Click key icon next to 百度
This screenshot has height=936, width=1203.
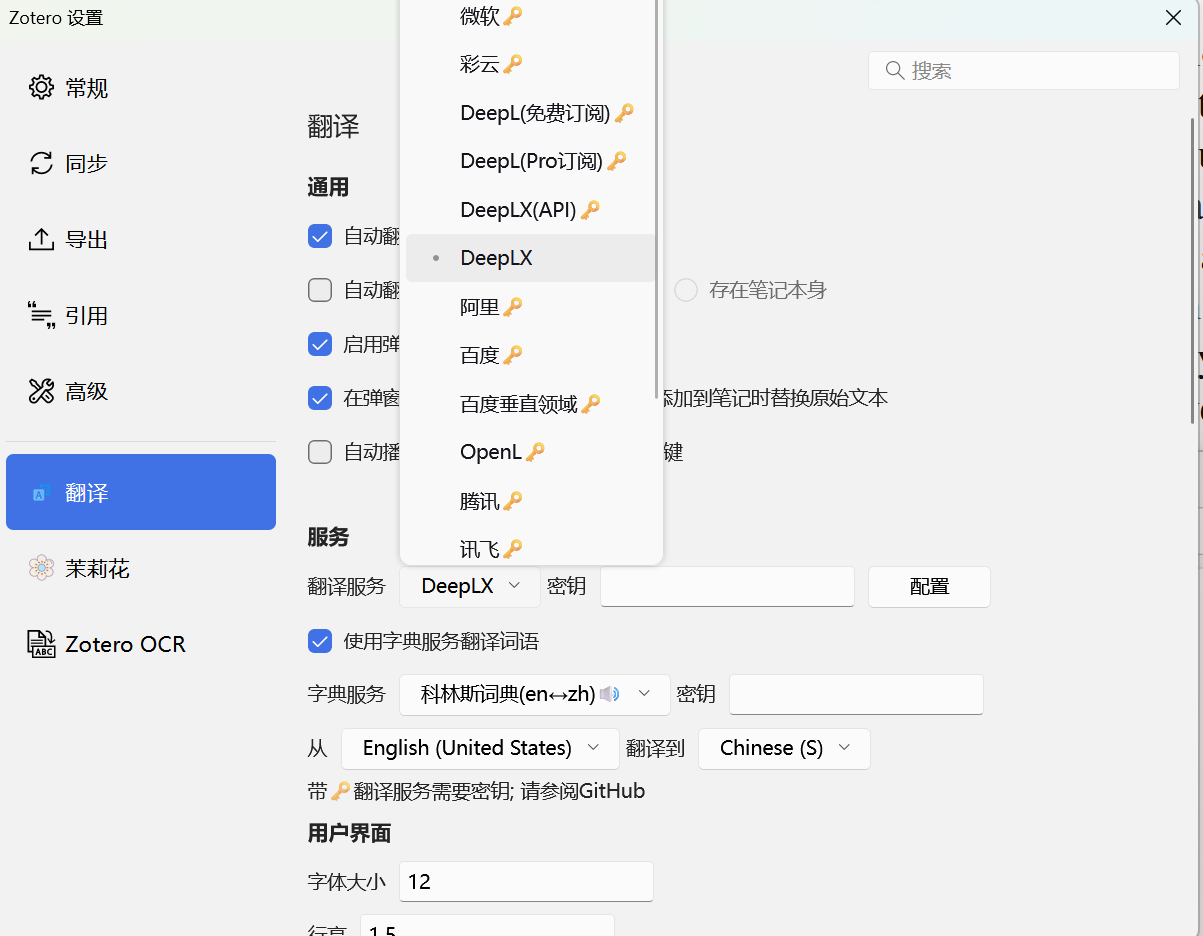[513, 355]
